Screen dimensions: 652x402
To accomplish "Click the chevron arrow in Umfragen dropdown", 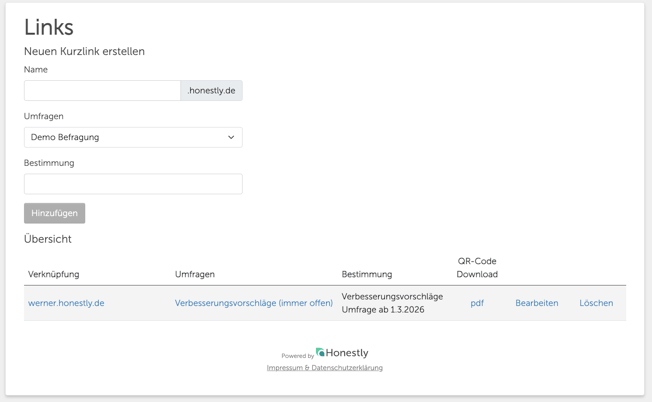I will click(231, 138).
